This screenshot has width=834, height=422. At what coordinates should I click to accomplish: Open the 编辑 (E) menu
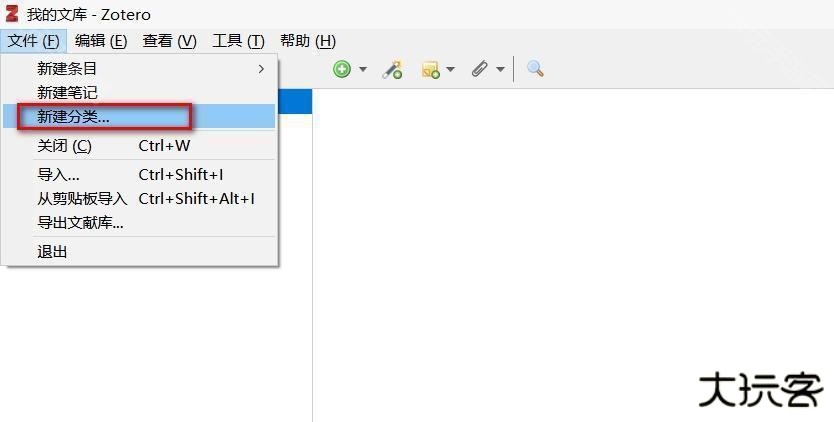[101, 41]
